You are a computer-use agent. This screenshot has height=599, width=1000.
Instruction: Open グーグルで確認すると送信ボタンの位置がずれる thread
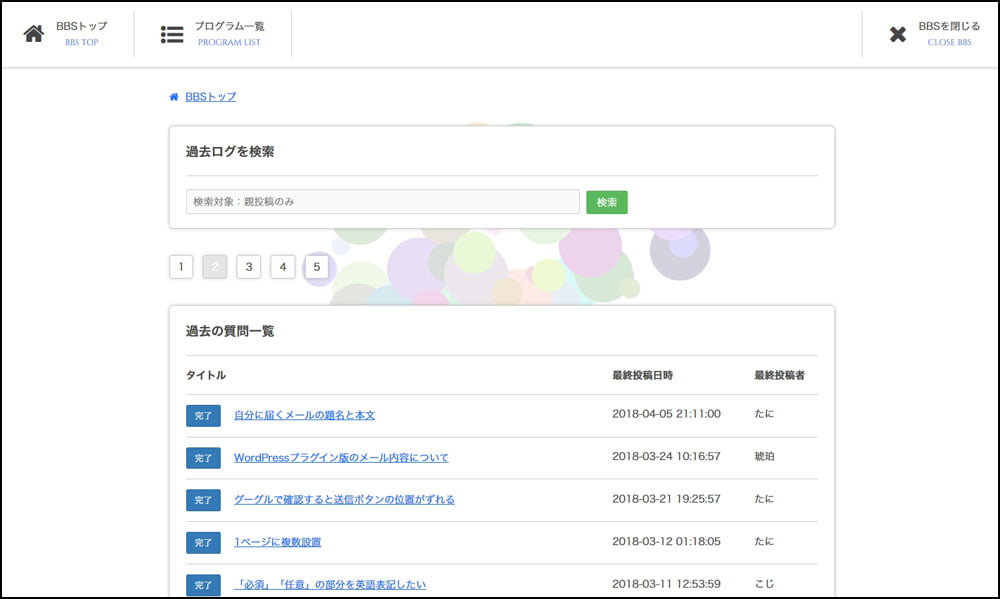[x=344, y=499]
